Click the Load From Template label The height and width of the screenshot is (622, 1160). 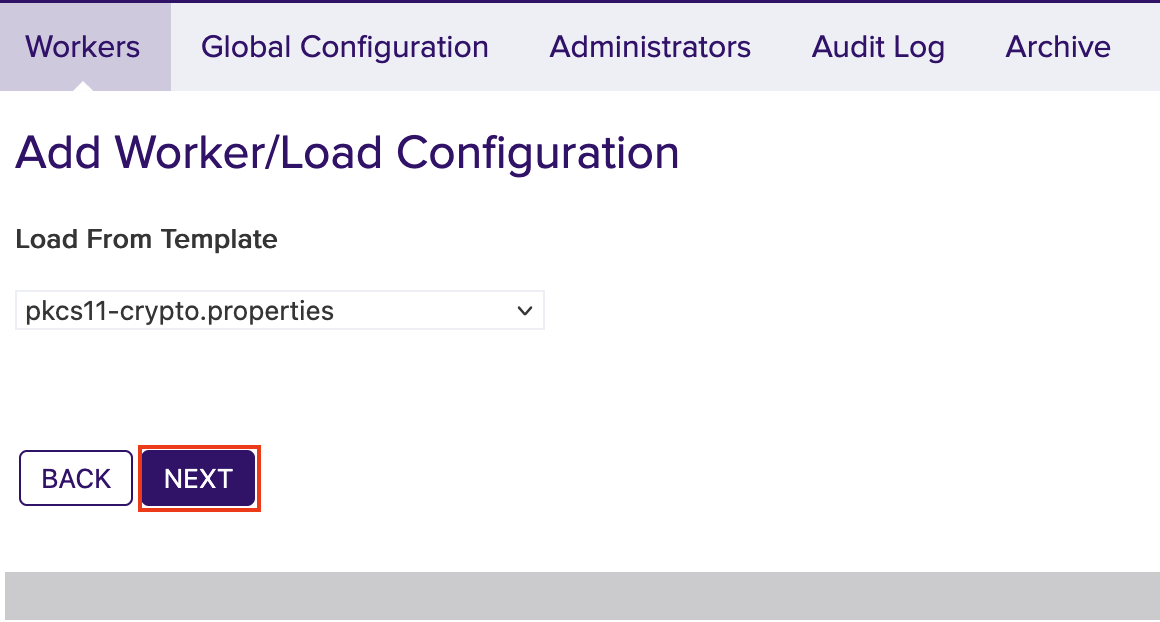point(146,239)
